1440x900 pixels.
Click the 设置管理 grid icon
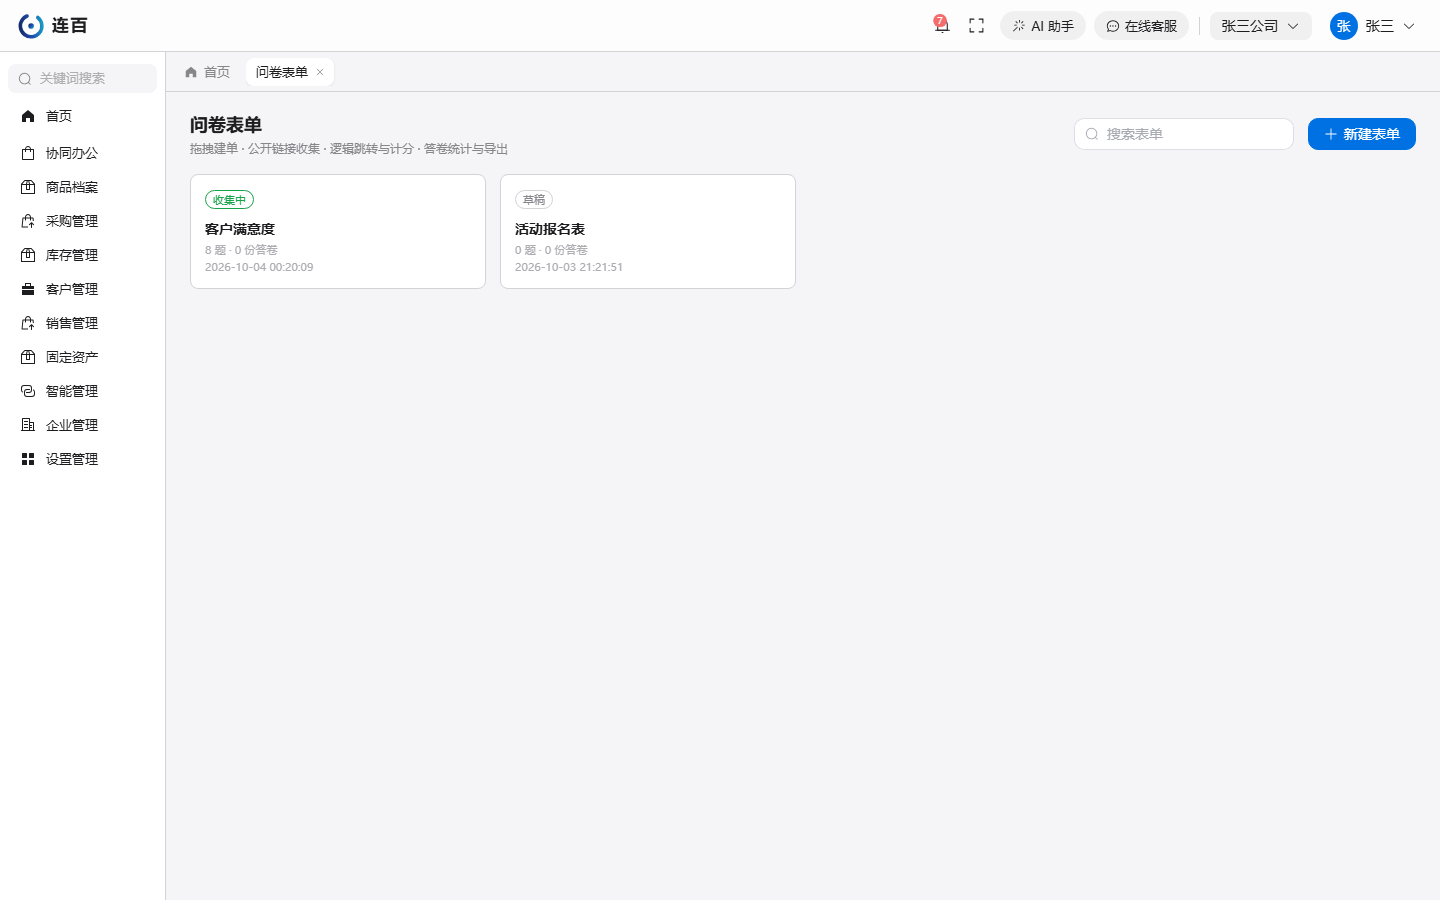coord(28,459)
